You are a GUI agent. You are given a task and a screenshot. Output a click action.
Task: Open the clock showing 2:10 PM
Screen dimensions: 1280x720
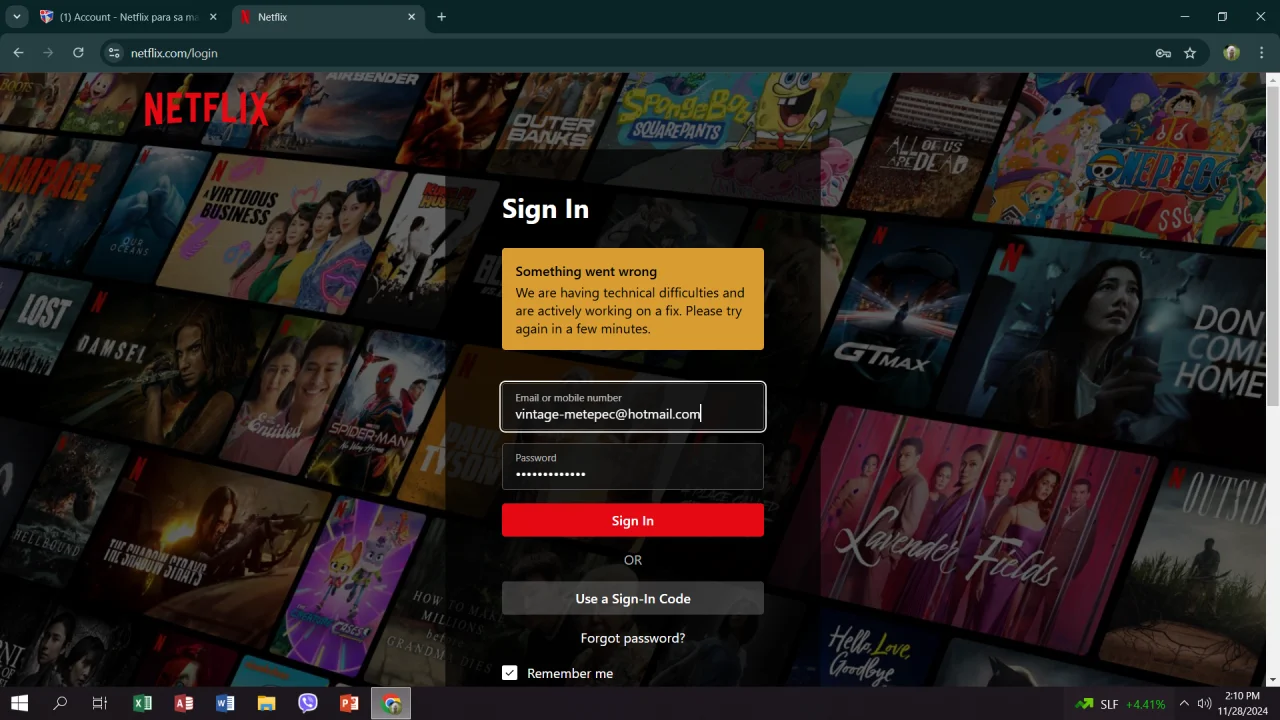pyautogui.click(x=1242, y=703)
